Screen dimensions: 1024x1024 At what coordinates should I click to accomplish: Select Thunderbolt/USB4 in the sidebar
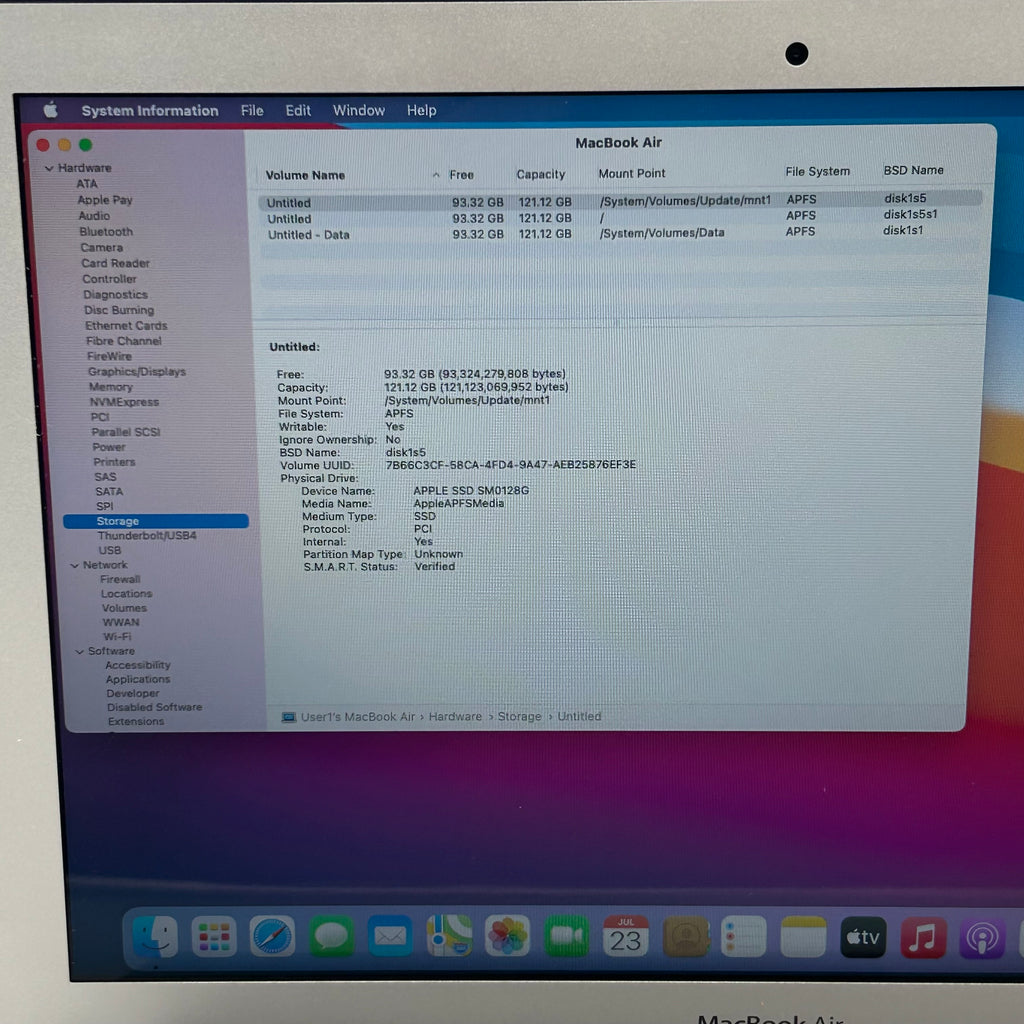coord(147,536)
